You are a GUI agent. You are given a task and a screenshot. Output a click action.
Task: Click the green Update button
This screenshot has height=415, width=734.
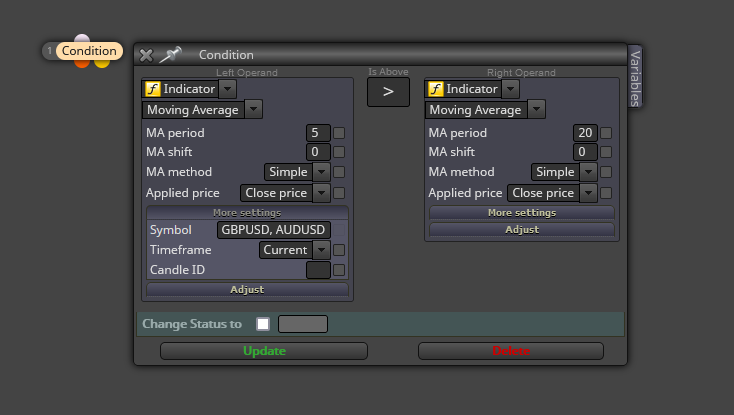(x=264, y=351)
